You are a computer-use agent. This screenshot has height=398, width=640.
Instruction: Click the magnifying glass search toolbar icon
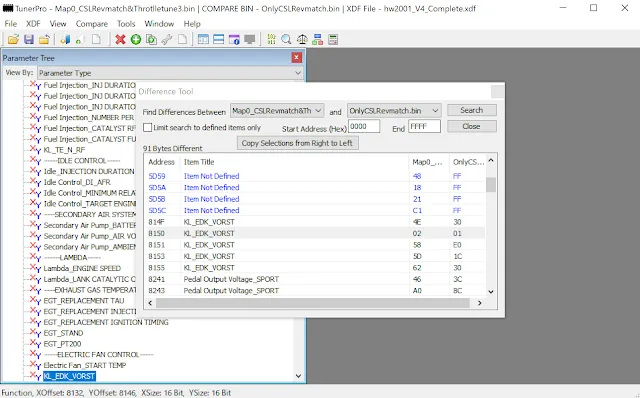(287, 39)
